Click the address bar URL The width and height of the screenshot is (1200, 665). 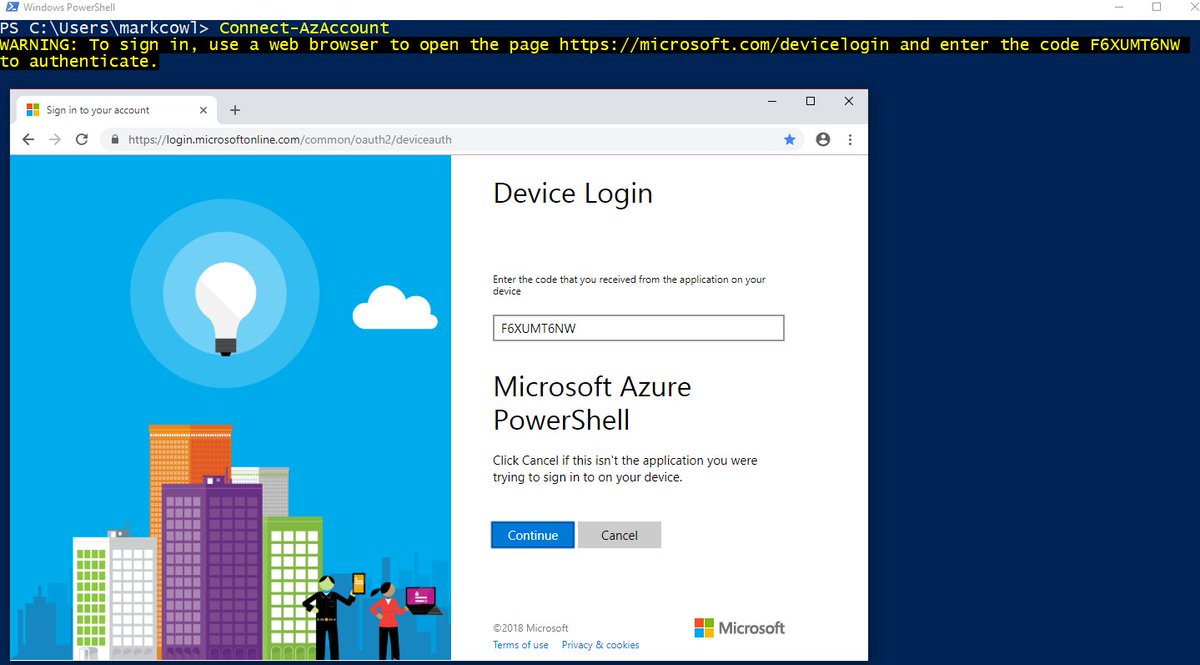[x=290, y=140]
